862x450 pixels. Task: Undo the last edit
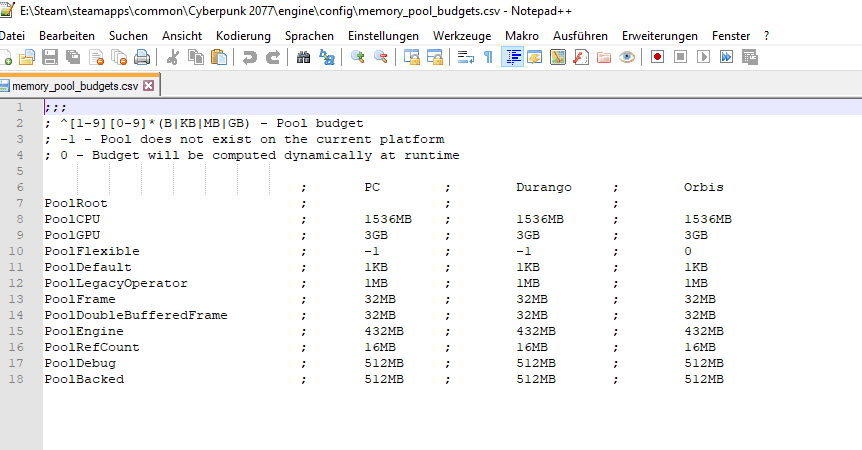tap(250, 57)
